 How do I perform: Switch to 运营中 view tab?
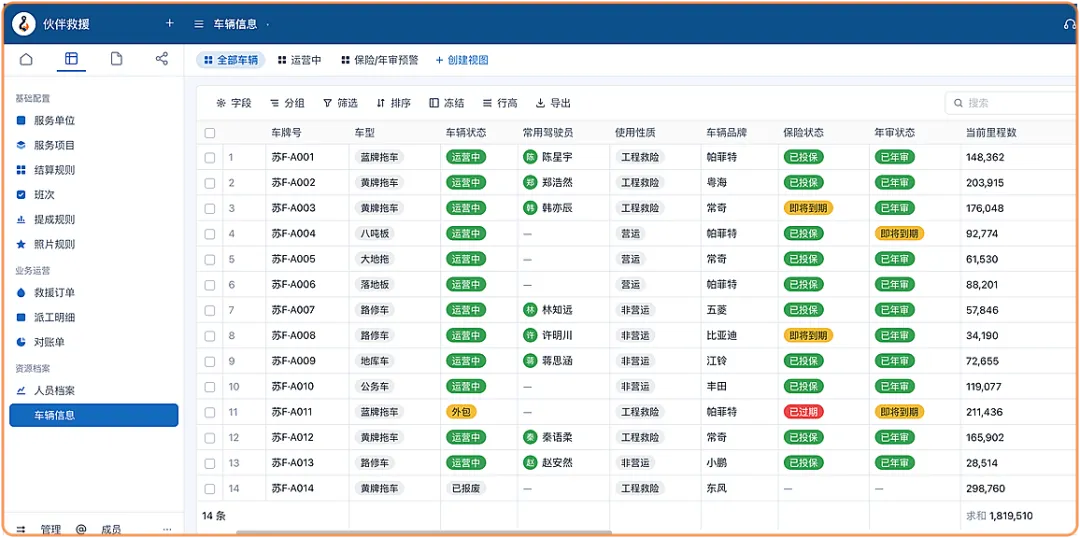point(300,60)
